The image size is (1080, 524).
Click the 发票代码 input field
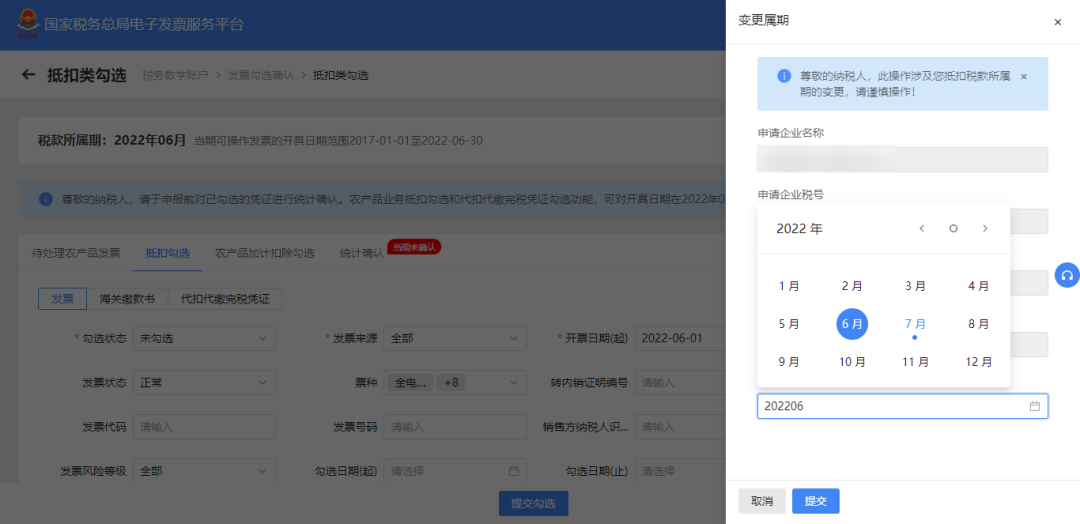pyautogui.click(x=204, y=427)
